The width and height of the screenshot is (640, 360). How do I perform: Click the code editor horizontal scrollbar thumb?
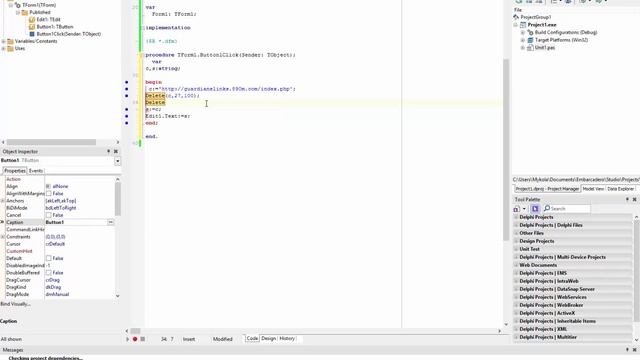[x=135, y=331]
